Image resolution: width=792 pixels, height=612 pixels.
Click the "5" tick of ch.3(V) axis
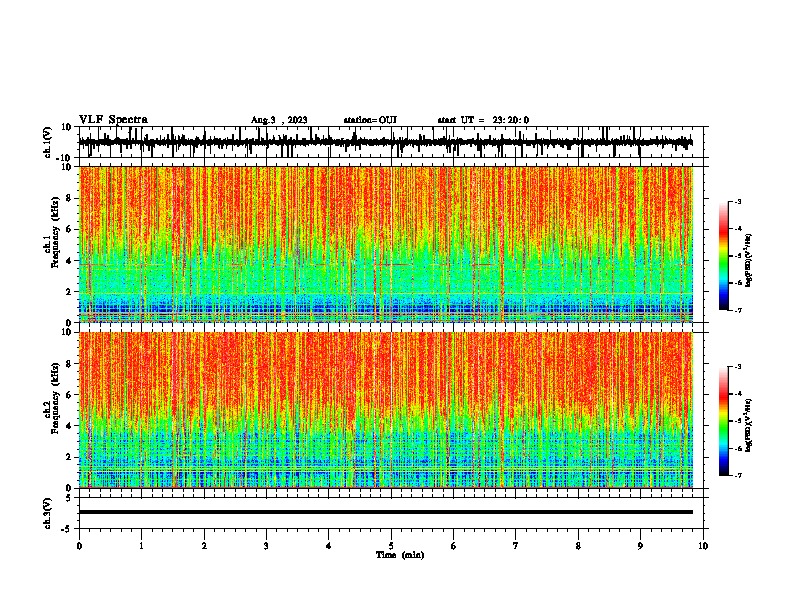[70, 498]
